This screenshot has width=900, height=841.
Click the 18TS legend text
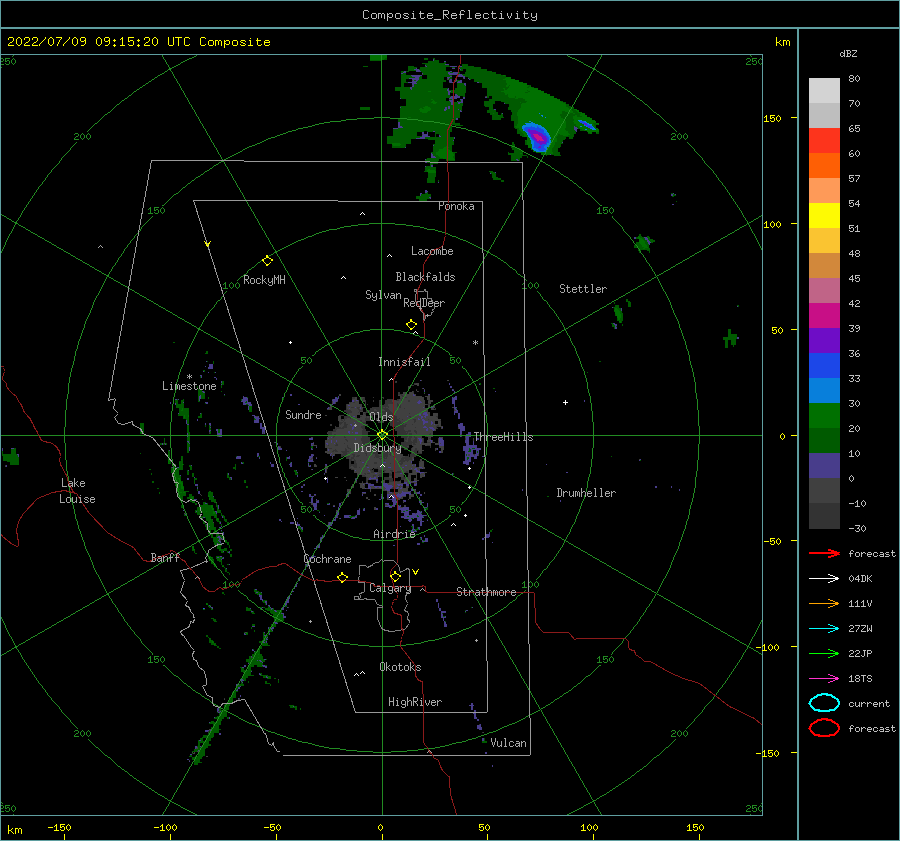pos(860,679)
